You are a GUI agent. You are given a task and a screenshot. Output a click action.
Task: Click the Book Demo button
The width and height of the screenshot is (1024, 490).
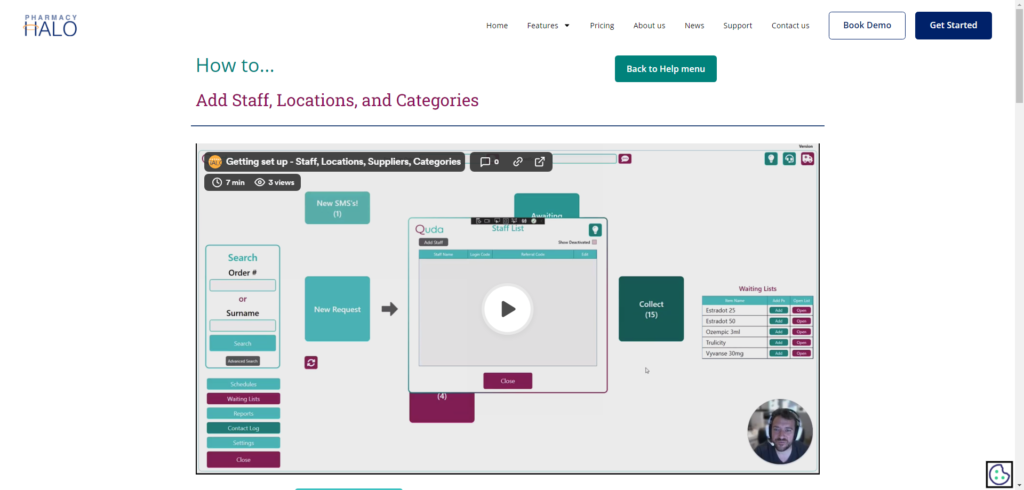pyautogui.click(x=867, y=25)
